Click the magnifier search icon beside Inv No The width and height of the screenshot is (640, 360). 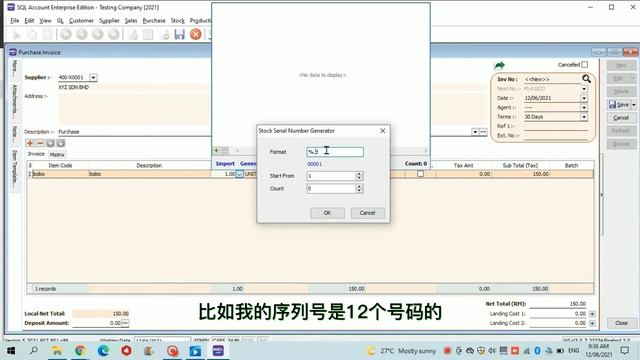point(587,78)
